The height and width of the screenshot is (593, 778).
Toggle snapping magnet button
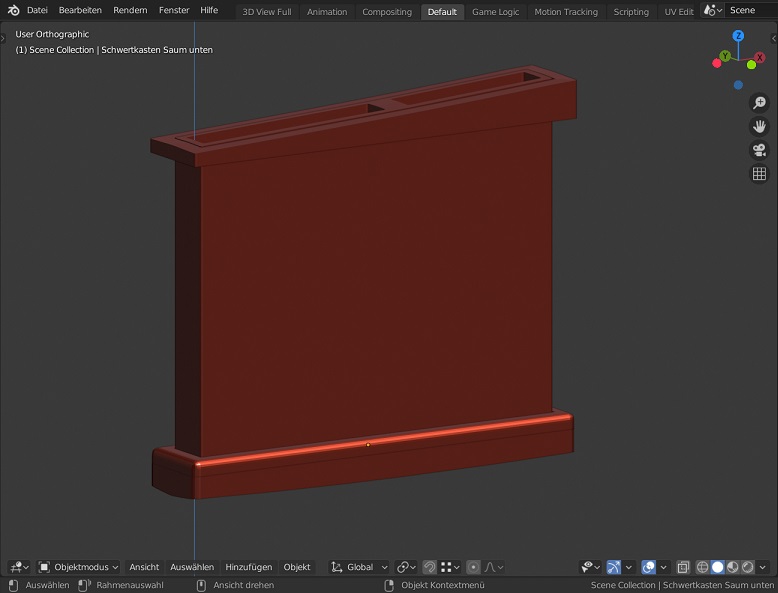[x=429, y=567]
